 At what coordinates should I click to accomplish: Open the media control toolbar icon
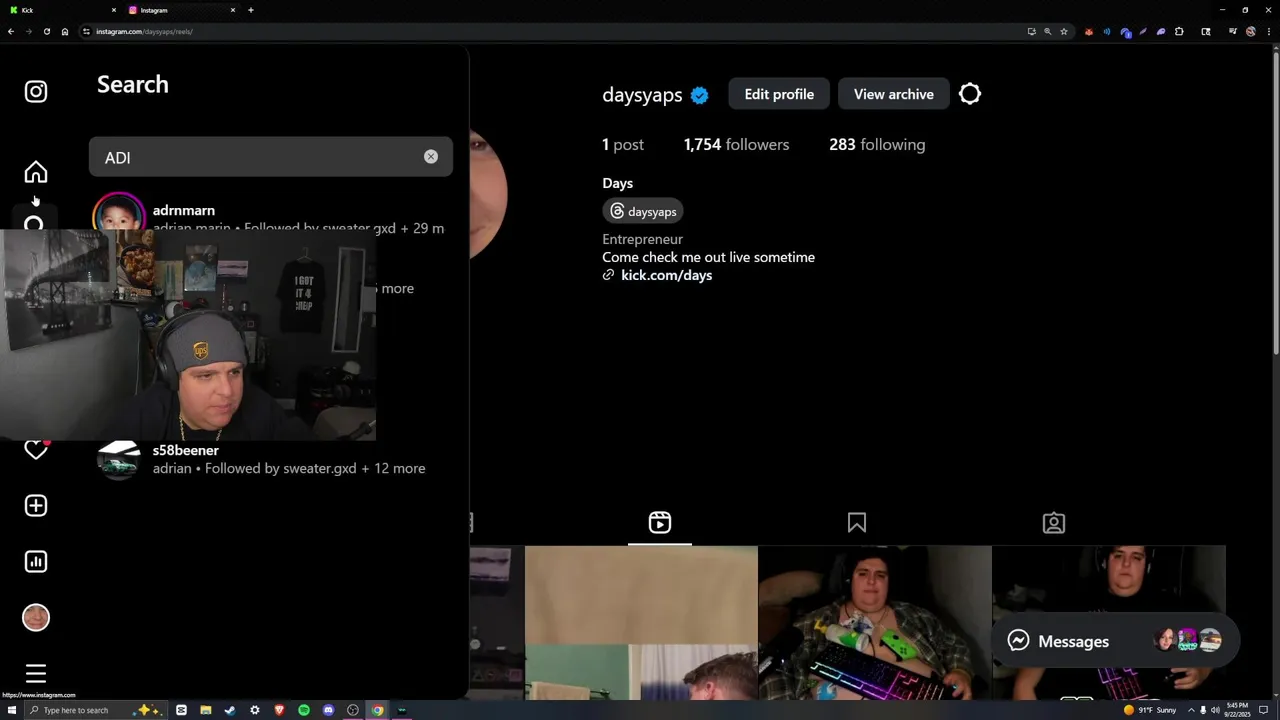(1233, 31)
